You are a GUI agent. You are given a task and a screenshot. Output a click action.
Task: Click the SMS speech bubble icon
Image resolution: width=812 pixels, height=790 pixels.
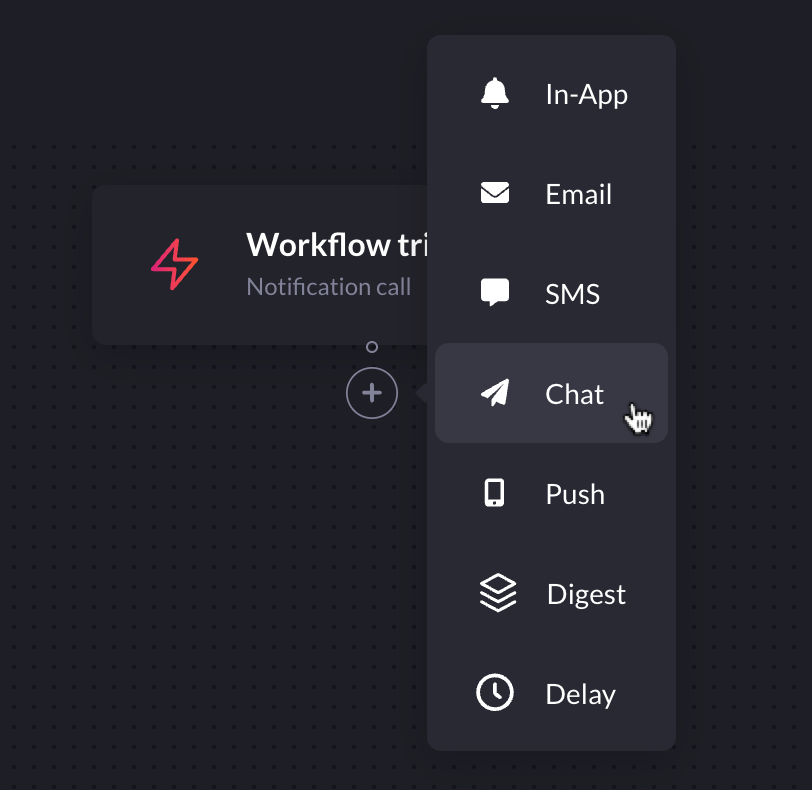pyautogui.click(x=495, y=292)
